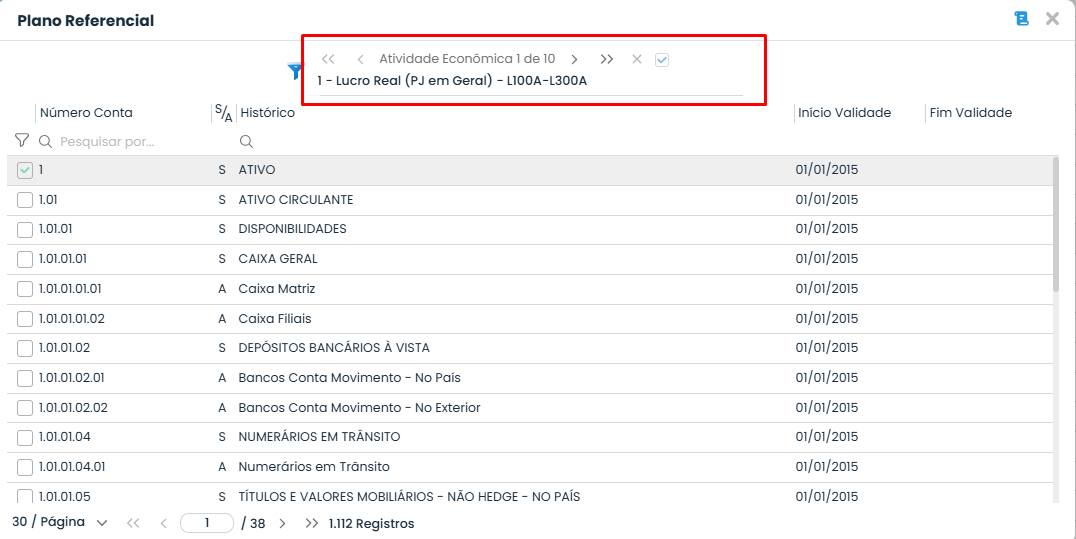This screenshot has width=1076, height=539.
Task: Select the DISPONIBILIDADES row text
Action: [x=292, y=229]
